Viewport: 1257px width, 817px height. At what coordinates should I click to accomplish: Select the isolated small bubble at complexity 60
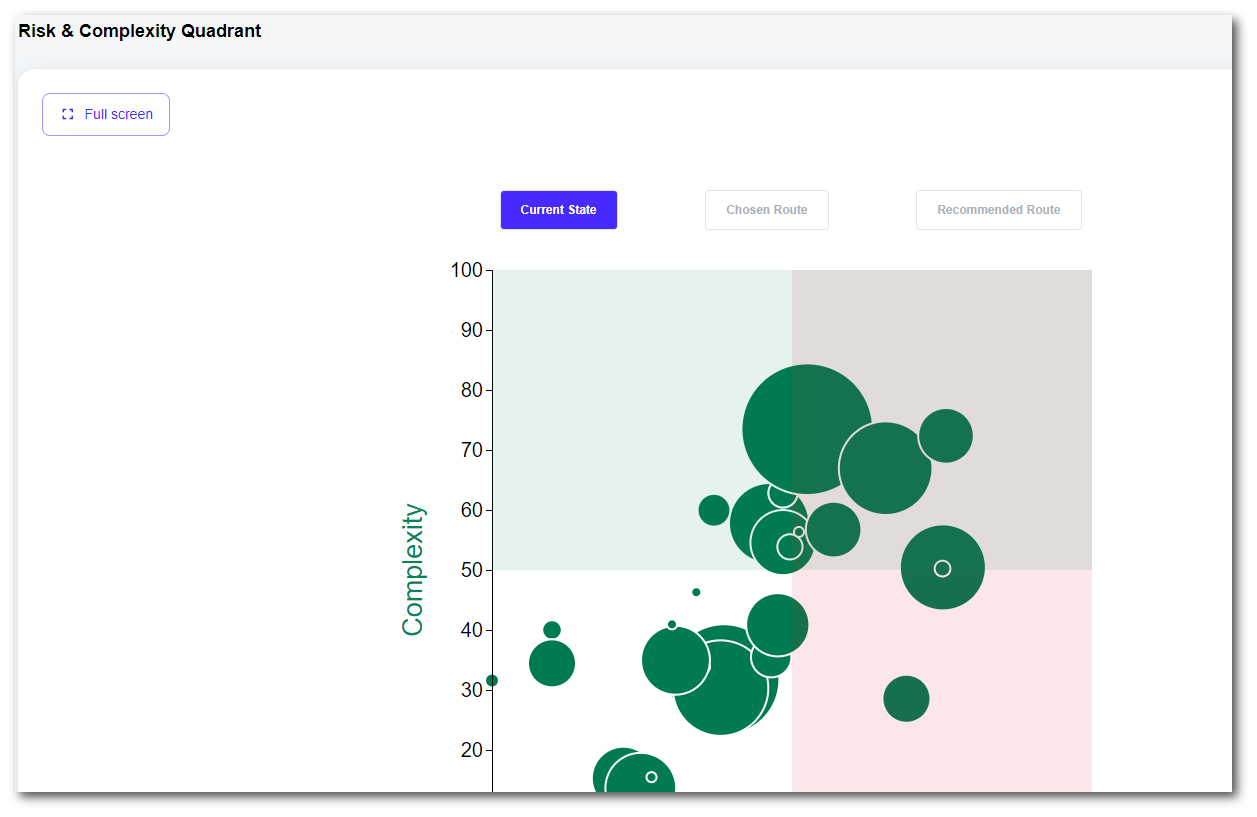(714, 510)
